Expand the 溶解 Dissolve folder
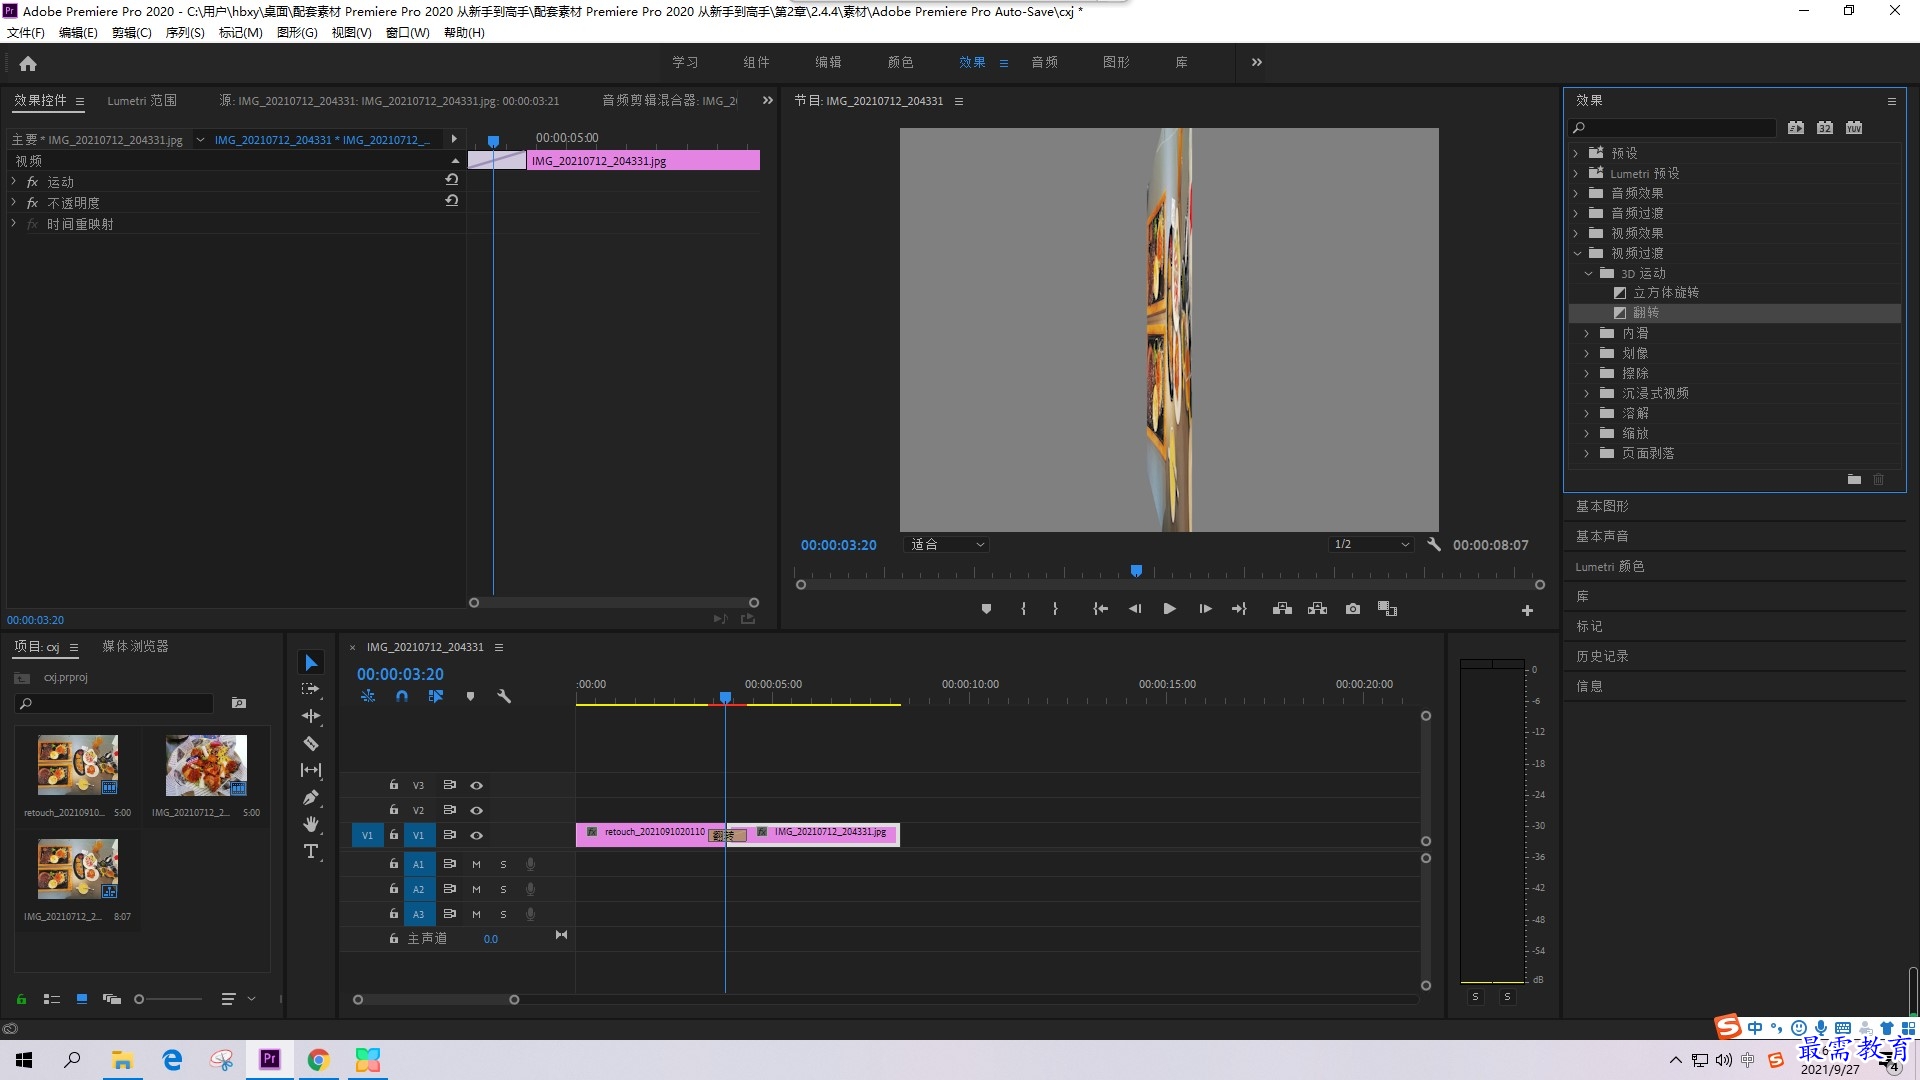Image resolution: width=1920 pixels, height=1080 pixels. click(1586, 413)
